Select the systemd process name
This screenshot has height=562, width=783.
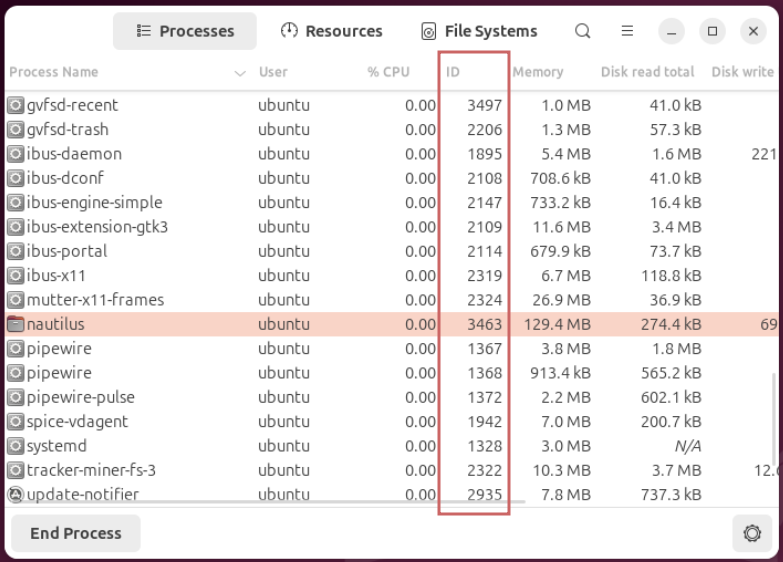pos(56,446)
